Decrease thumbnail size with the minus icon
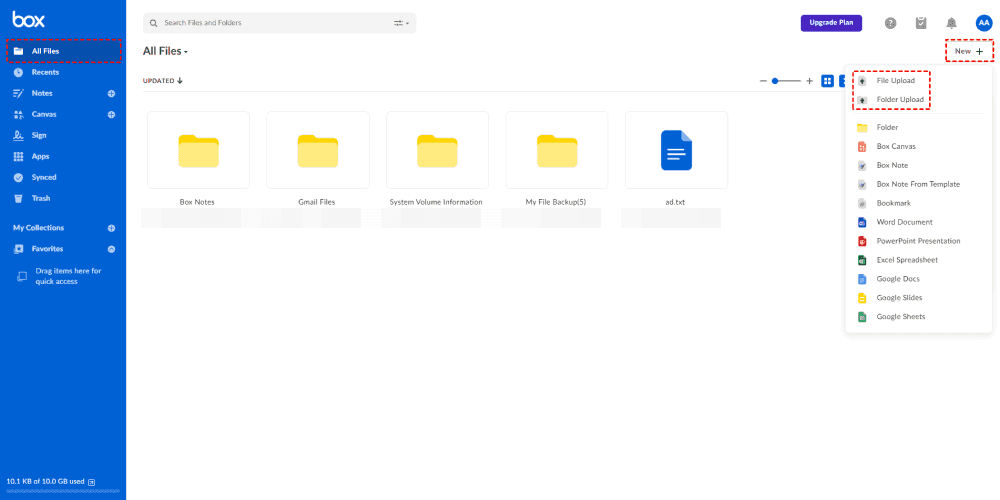This screenshot has width=1000, height=500. tap(763, 81)
